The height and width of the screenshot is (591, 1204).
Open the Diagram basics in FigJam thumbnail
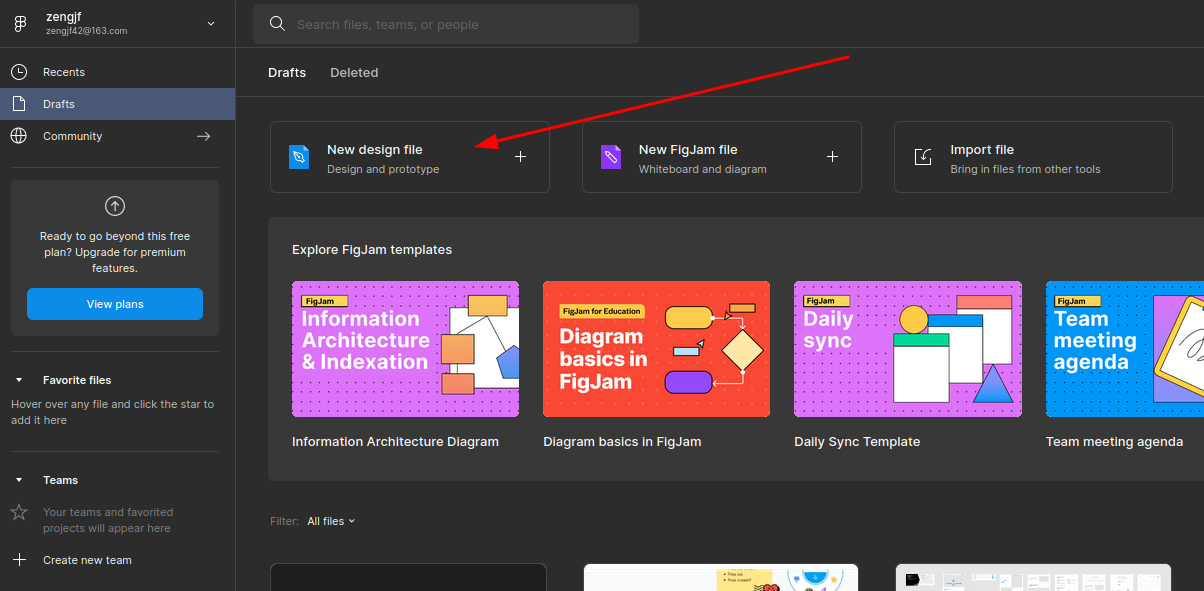pyautogui.click(x=656, y=349)
